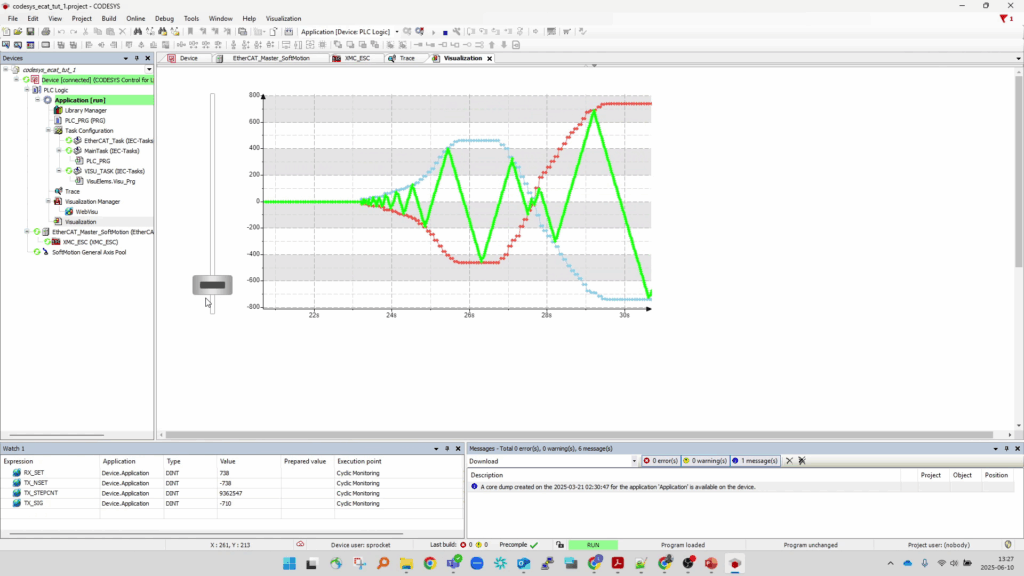Click the Delete X toolbar icon
This screenshot has width=1024, height=576.
click(122, 31)
